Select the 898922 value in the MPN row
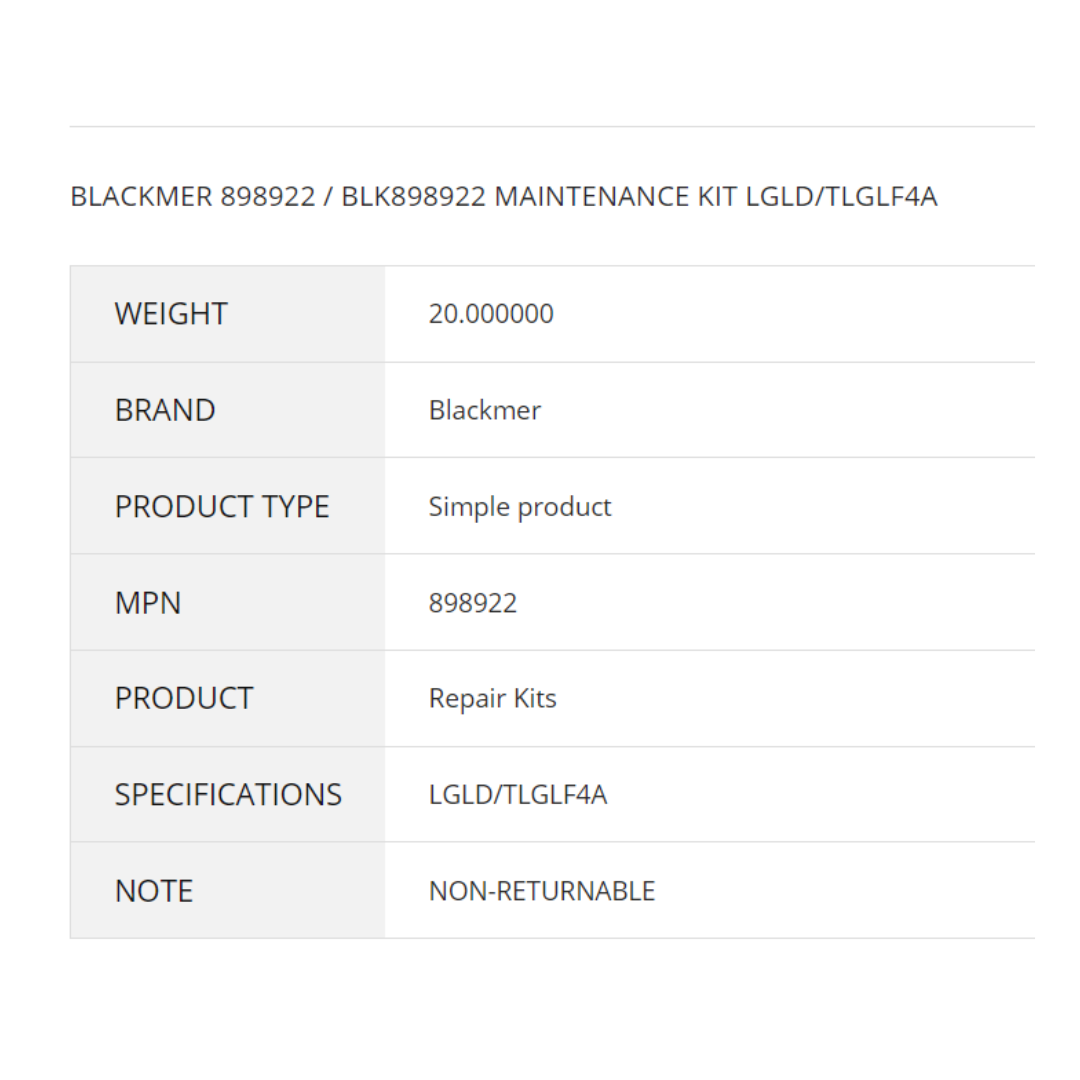The height and width of the screenshot is (1080, 1080). point(473,603)
